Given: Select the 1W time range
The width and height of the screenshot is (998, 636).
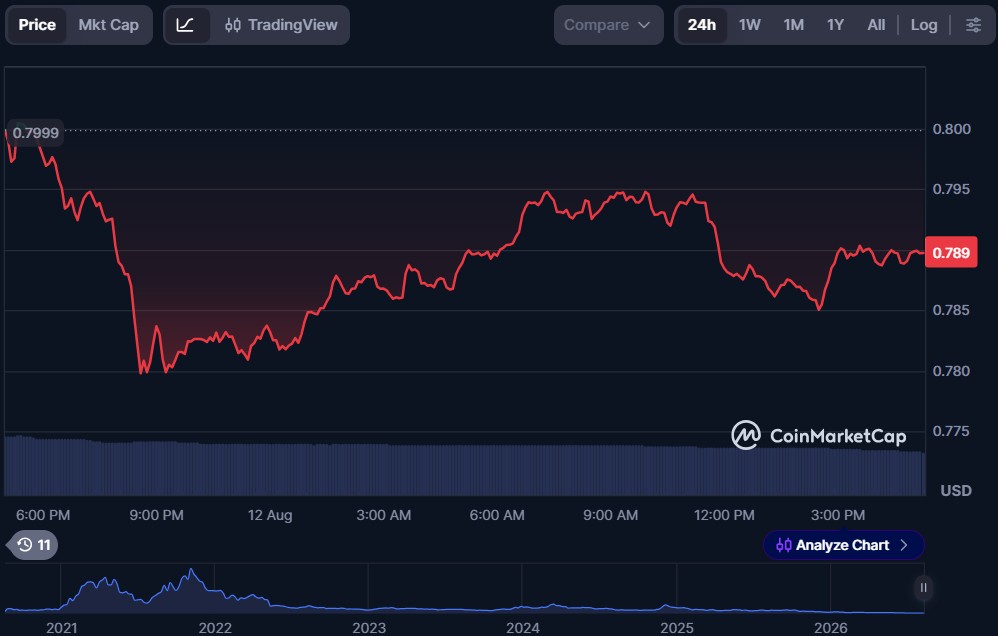Looking at the screenshot, I should (x=750, y=25).
